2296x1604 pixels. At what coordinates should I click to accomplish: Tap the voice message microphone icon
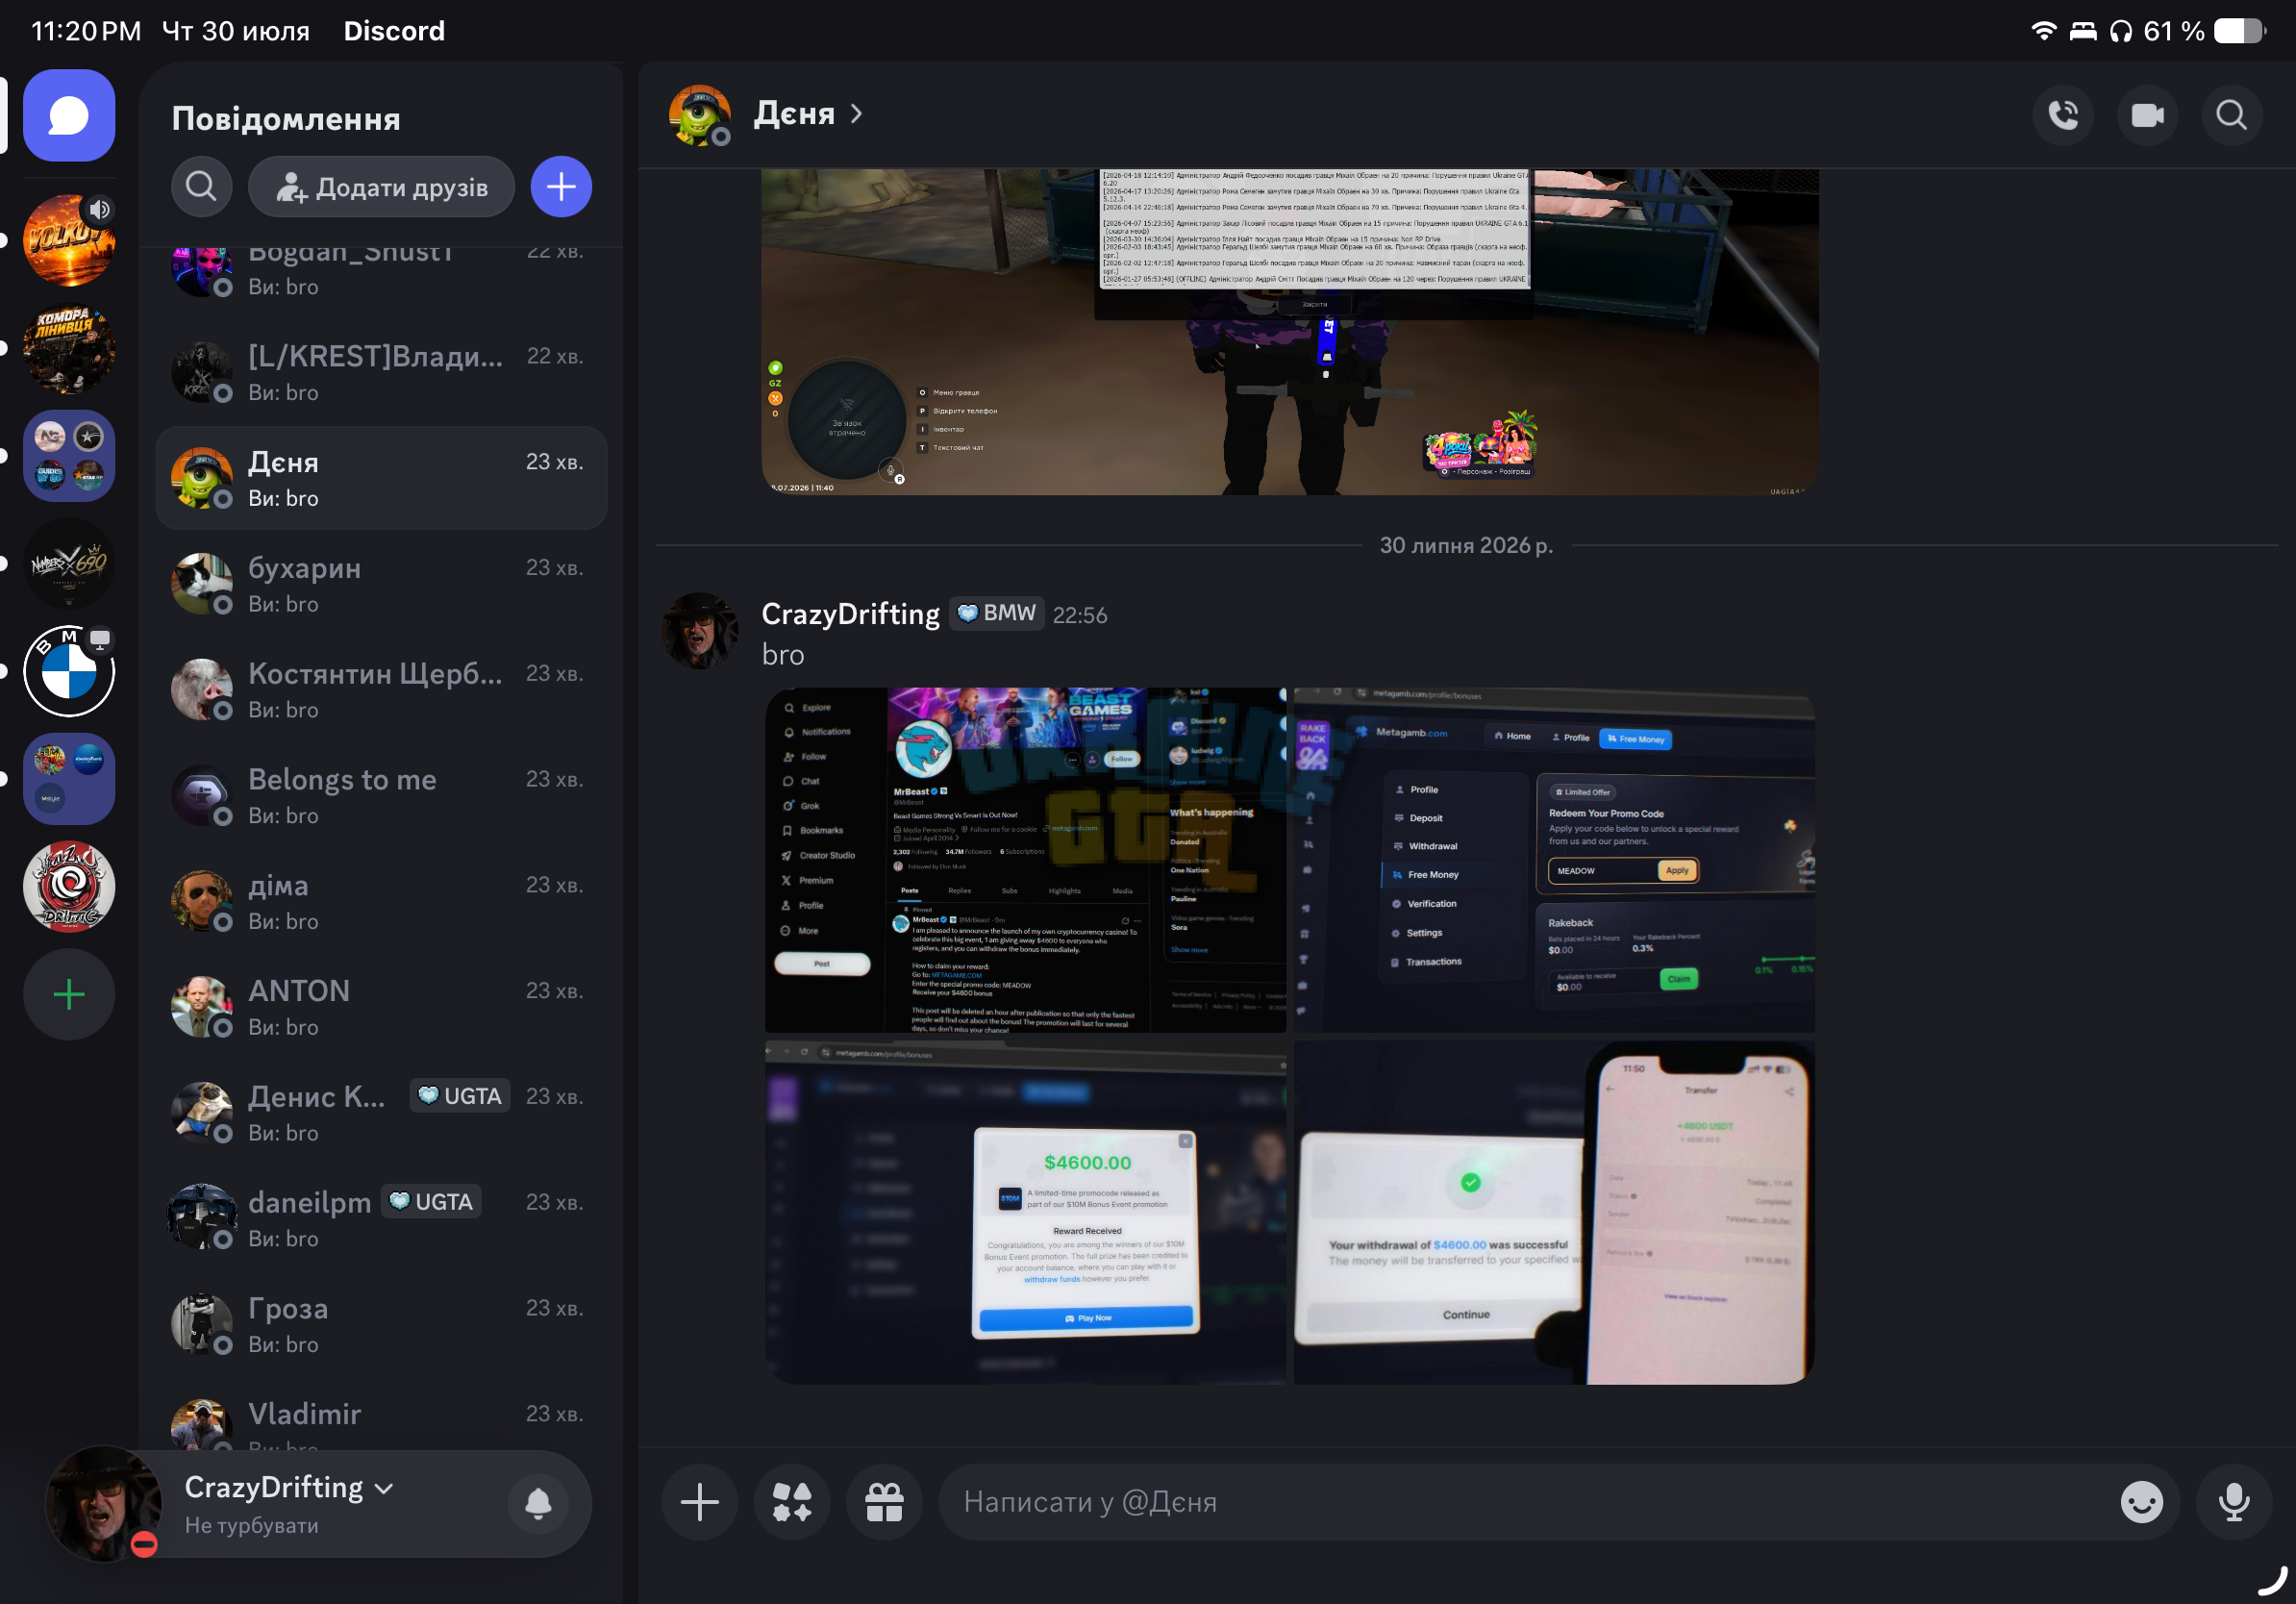pos(2234,1502)
